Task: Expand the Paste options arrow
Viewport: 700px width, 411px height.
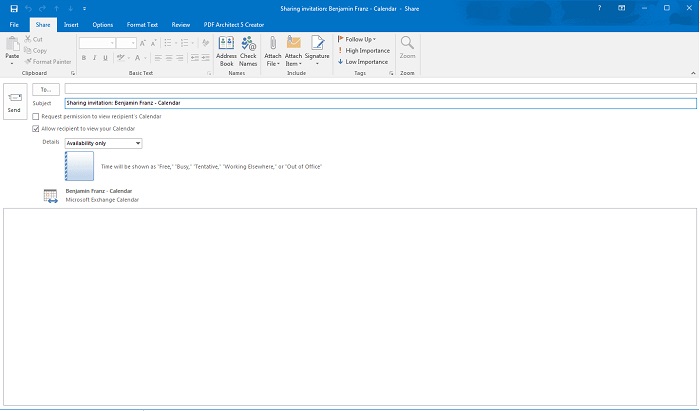Action: click(x=12, y=64)
